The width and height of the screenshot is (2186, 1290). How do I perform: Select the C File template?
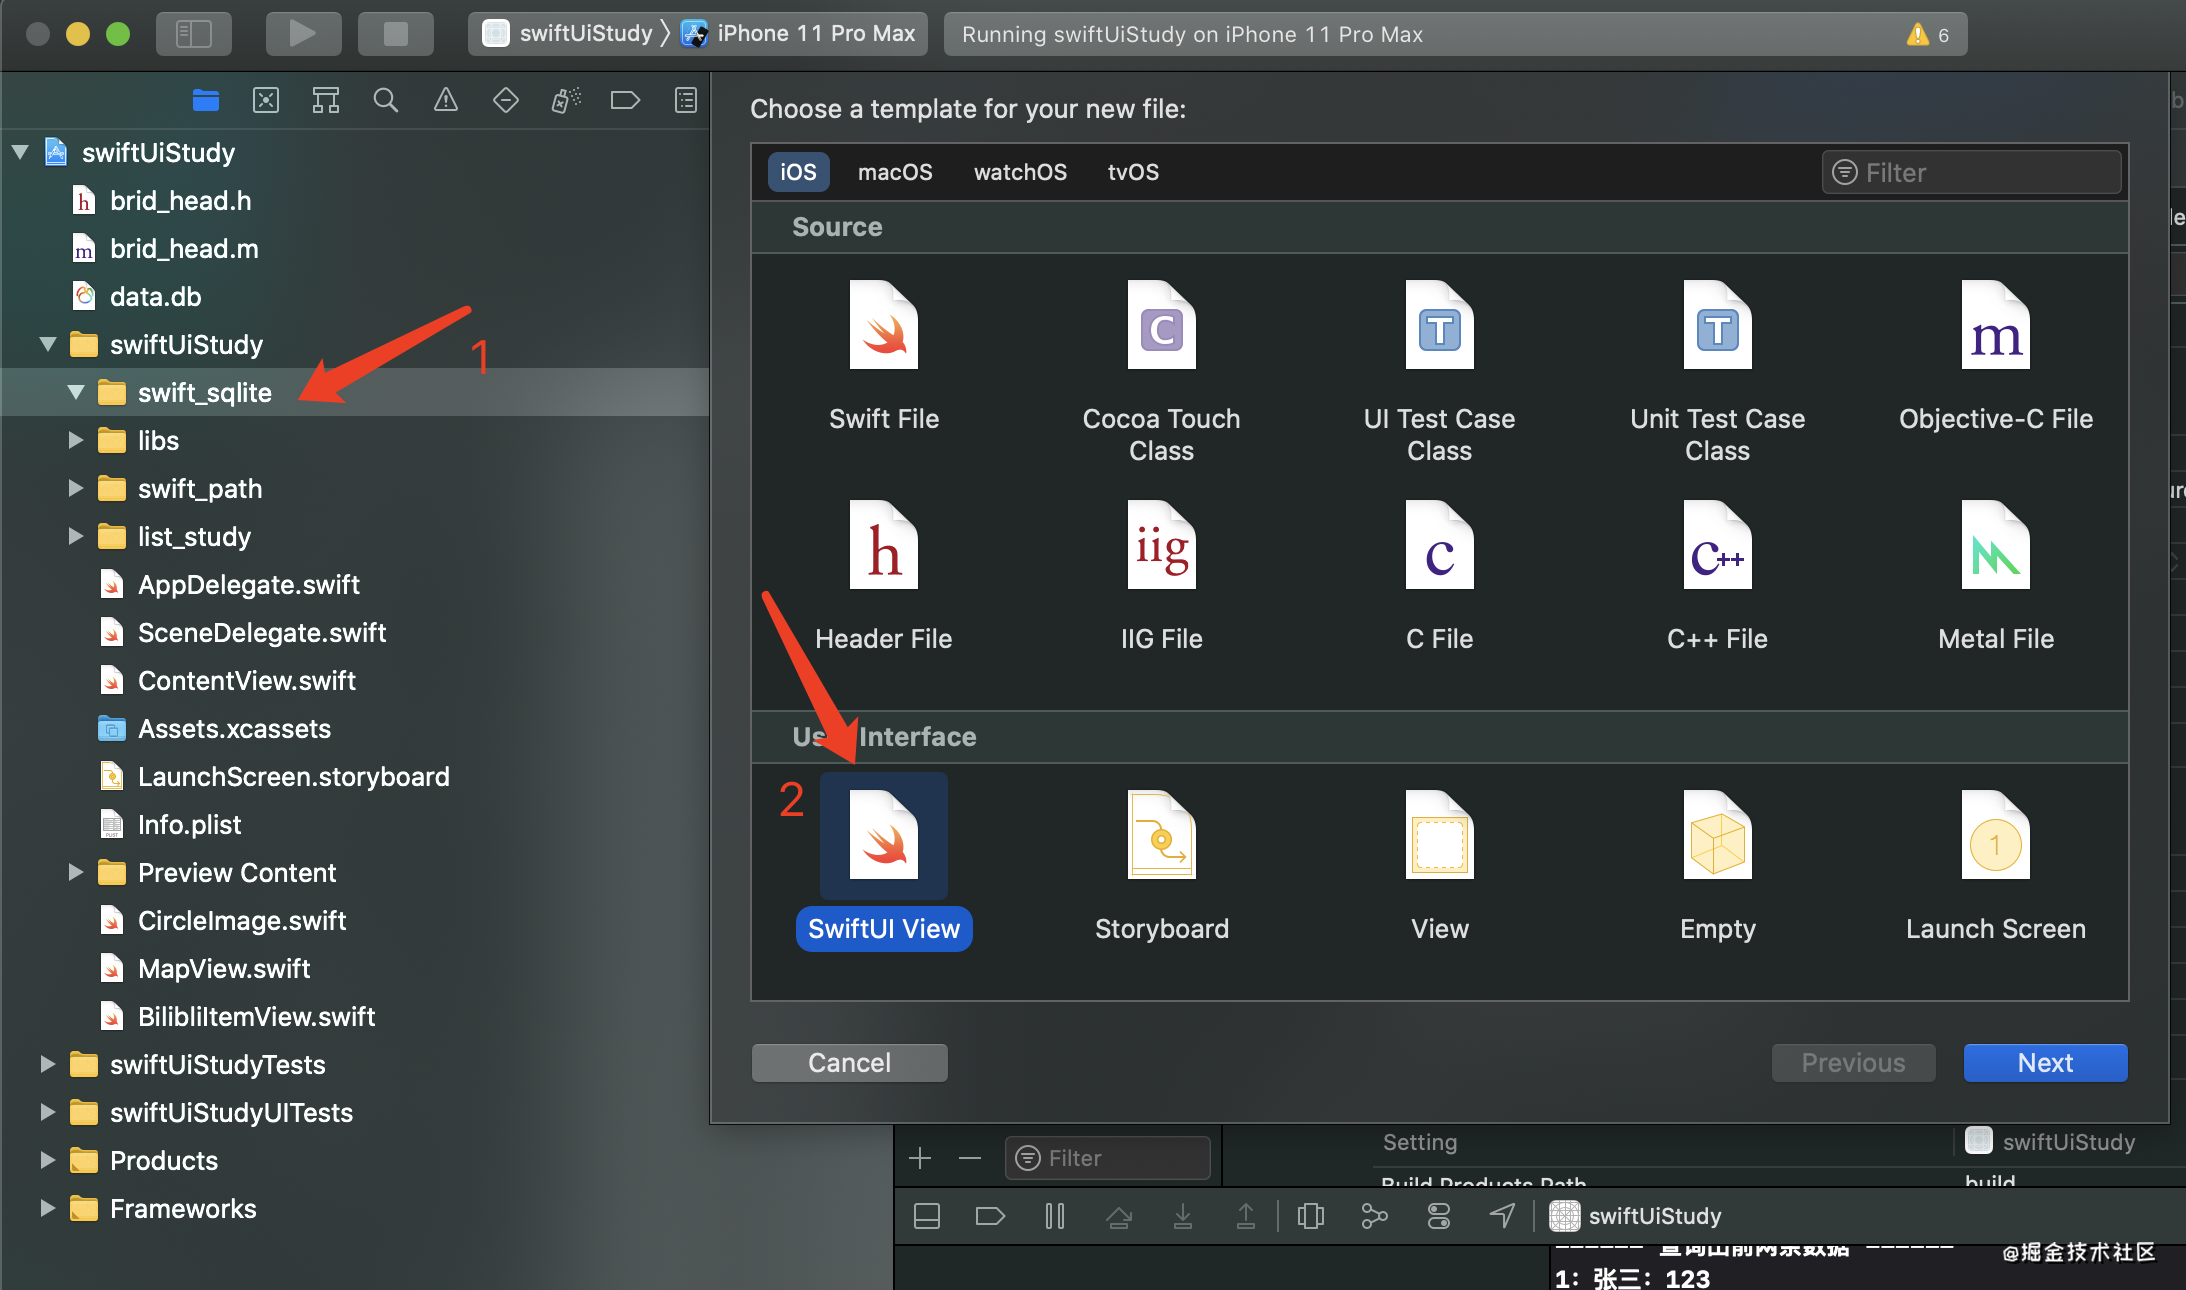1439,577
